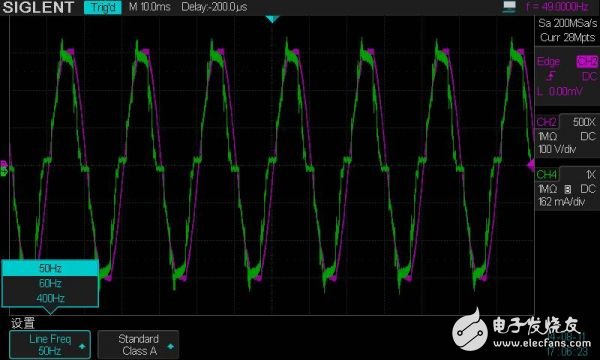The width and height of the screenshot is (600, 360).
Task: Click the 100 V/div scale of CH2
Action: [557, 149]
